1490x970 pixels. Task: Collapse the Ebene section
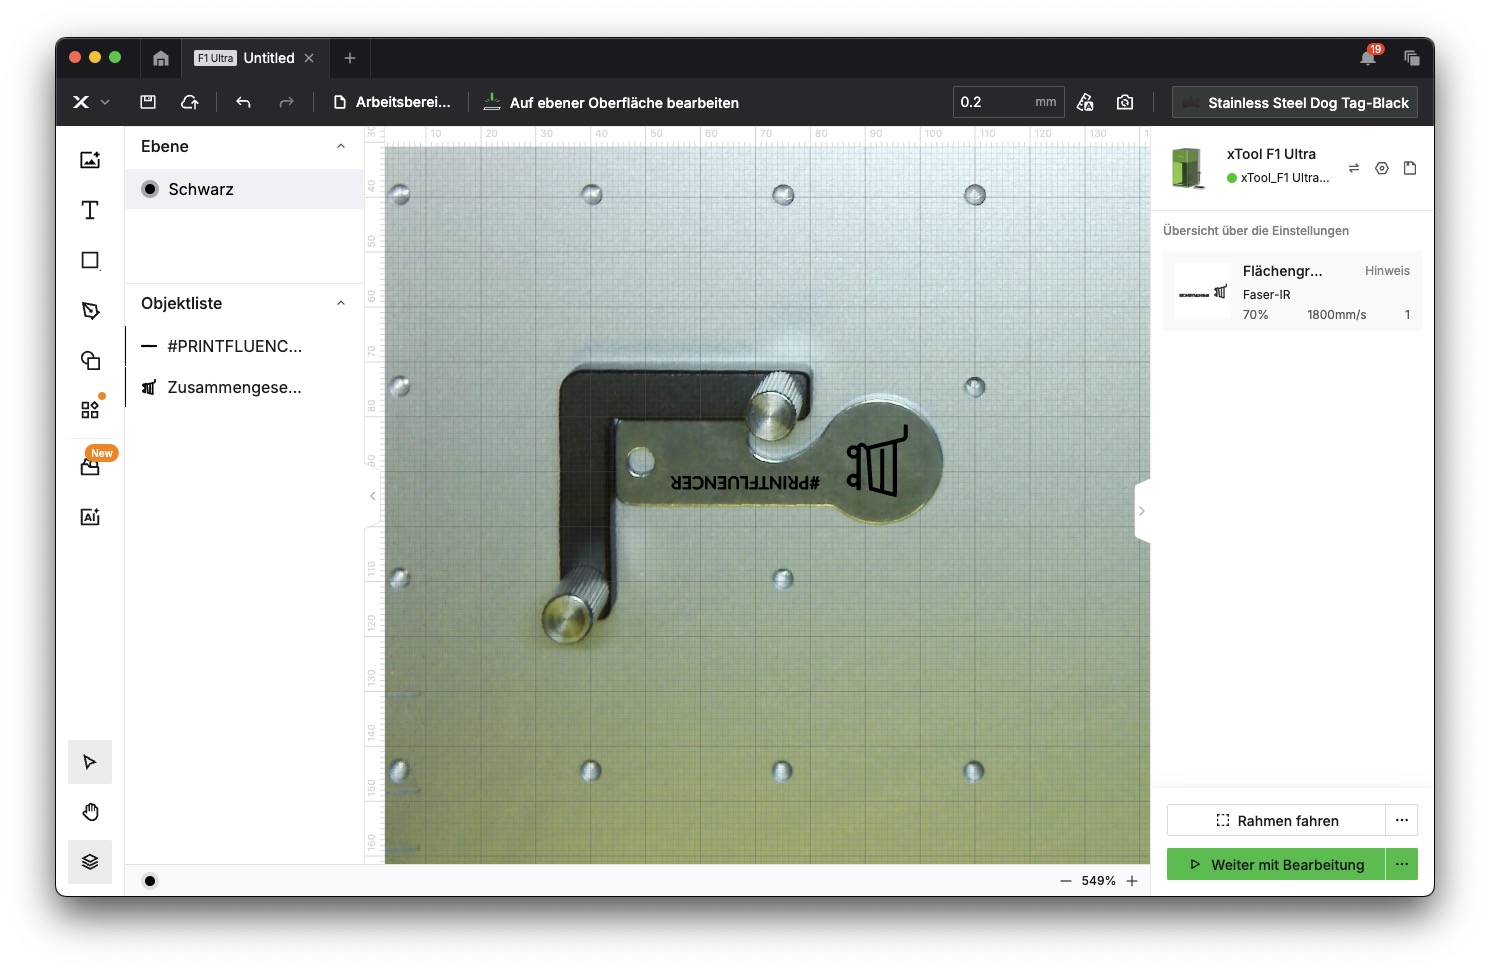(x=341, y=146)
